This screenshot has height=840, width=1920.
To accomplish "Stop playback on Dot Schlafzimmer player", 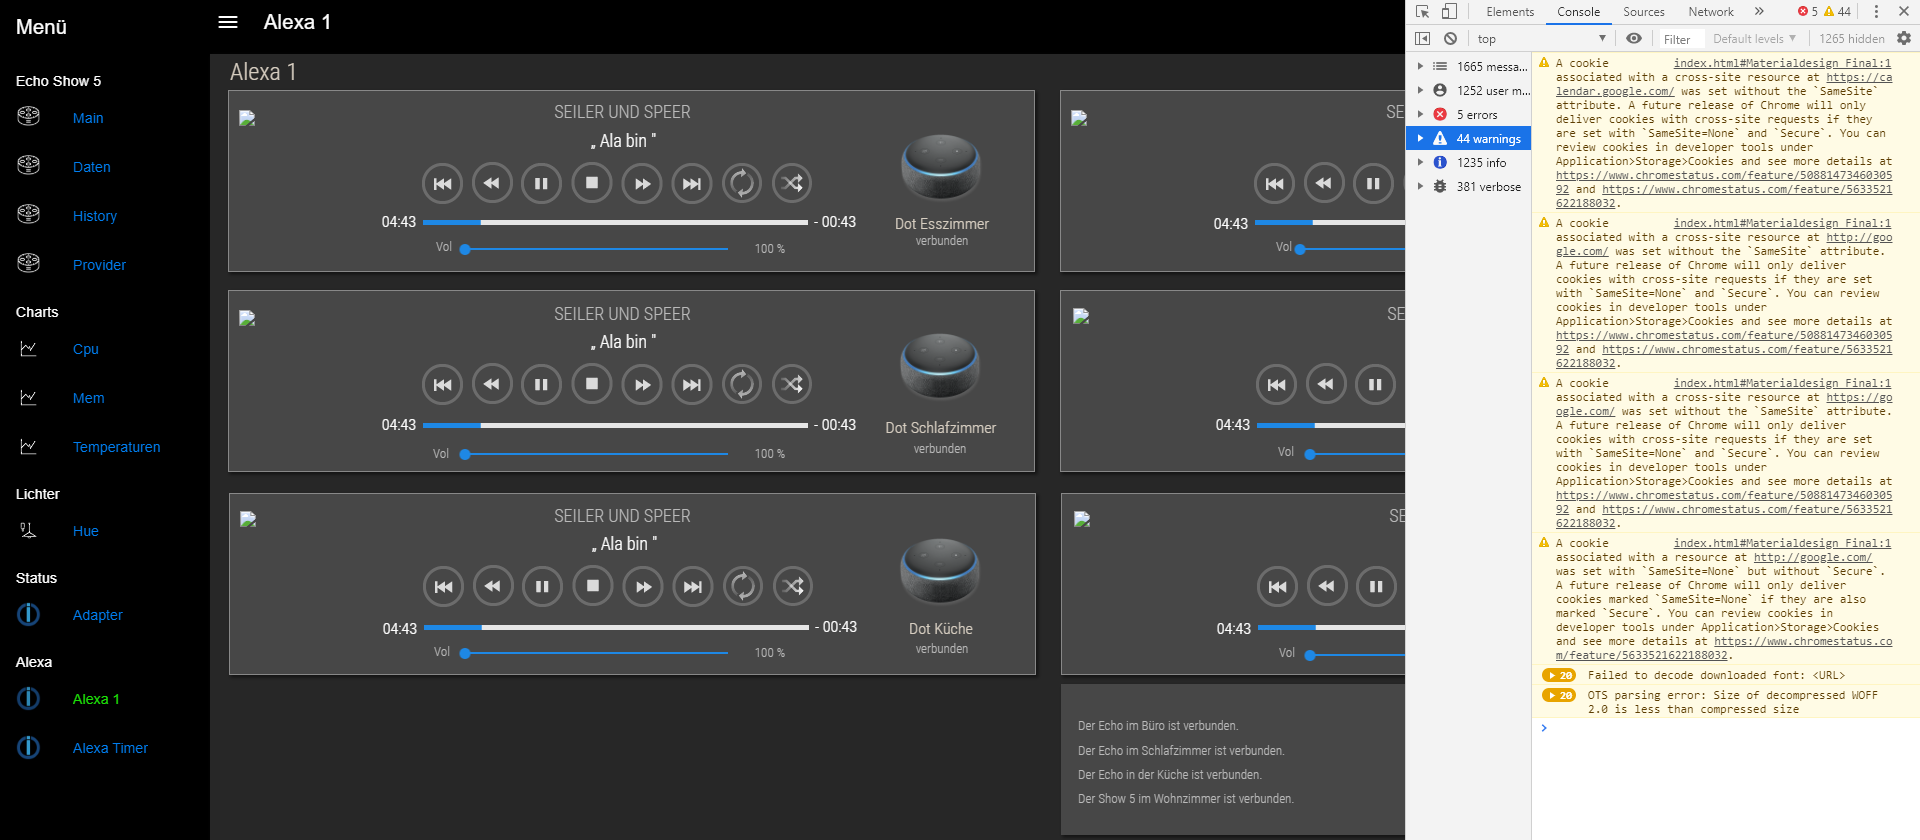I will pos(592,384).
